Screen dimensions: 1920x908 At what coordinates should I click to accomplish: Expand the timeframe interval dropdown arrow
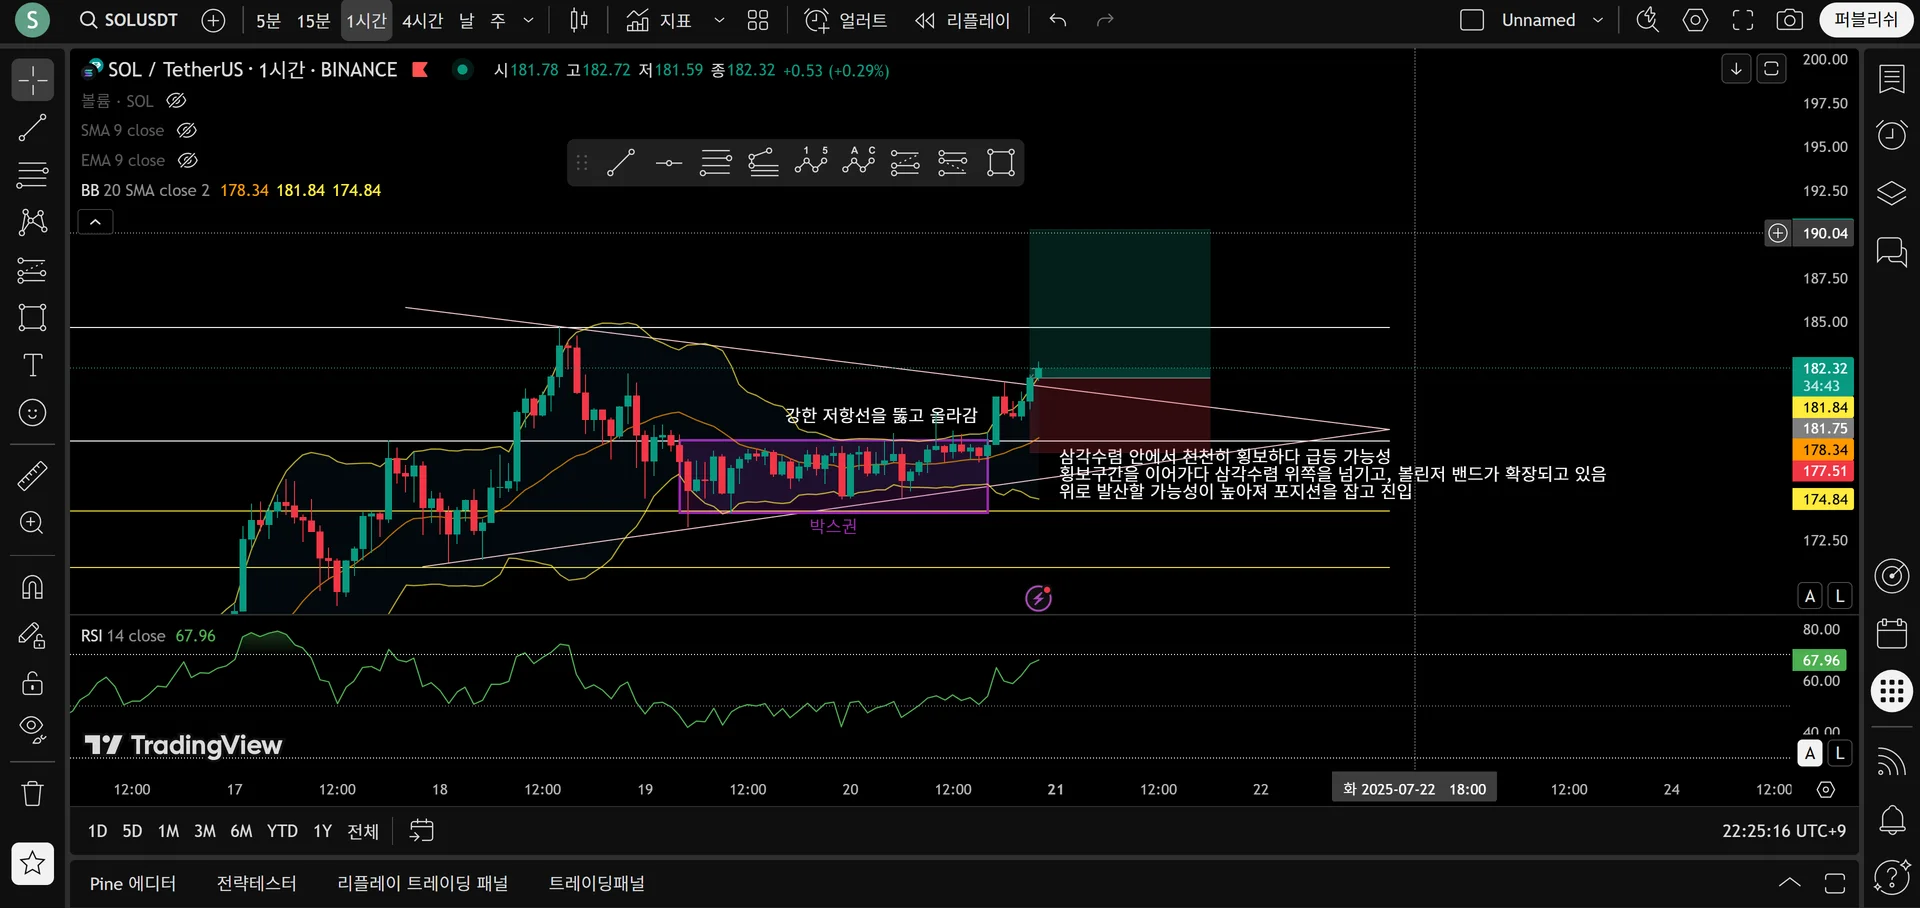(x=528, y=20)
